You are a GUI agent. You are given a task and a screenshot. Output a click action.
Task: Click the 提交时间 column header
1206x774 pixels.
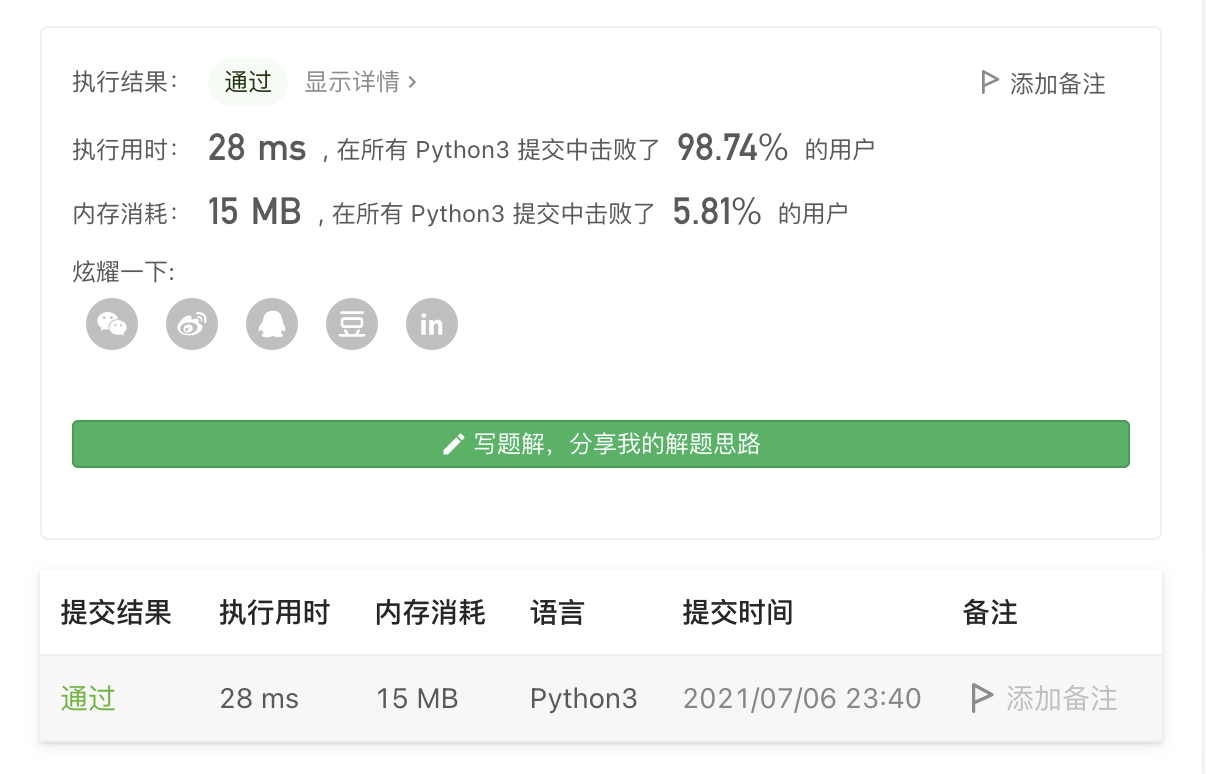click(737, 612)
